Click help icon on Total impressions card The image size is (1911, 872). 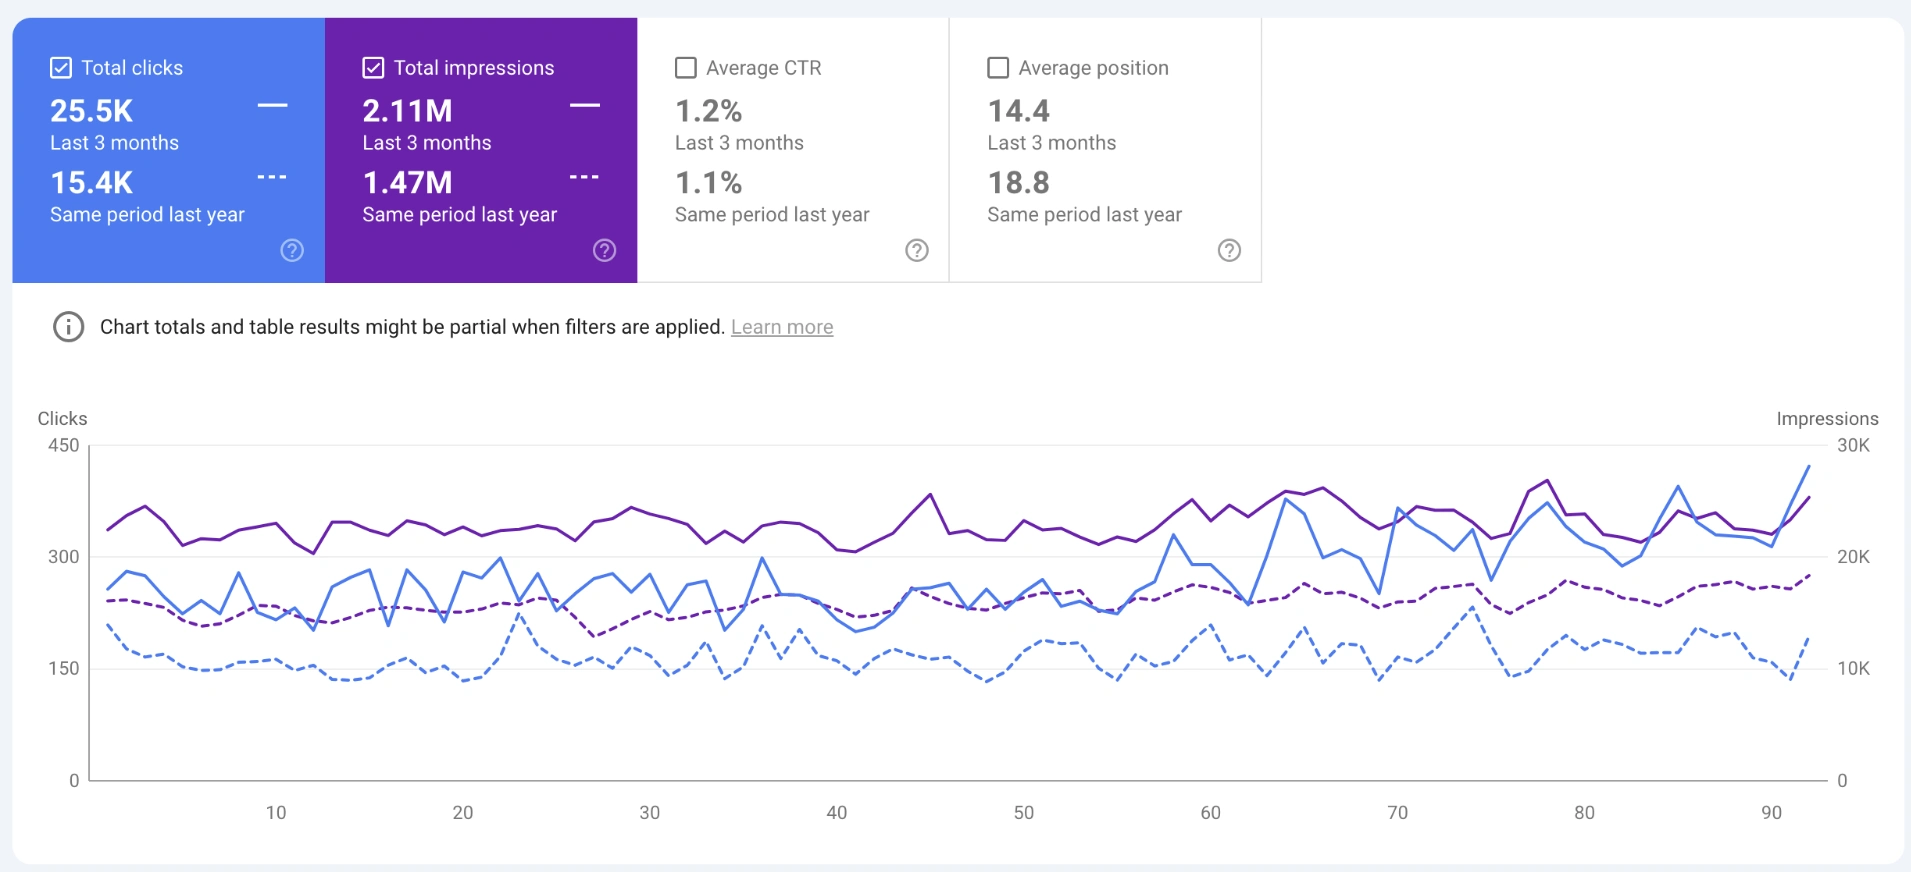tap(604, 250)
